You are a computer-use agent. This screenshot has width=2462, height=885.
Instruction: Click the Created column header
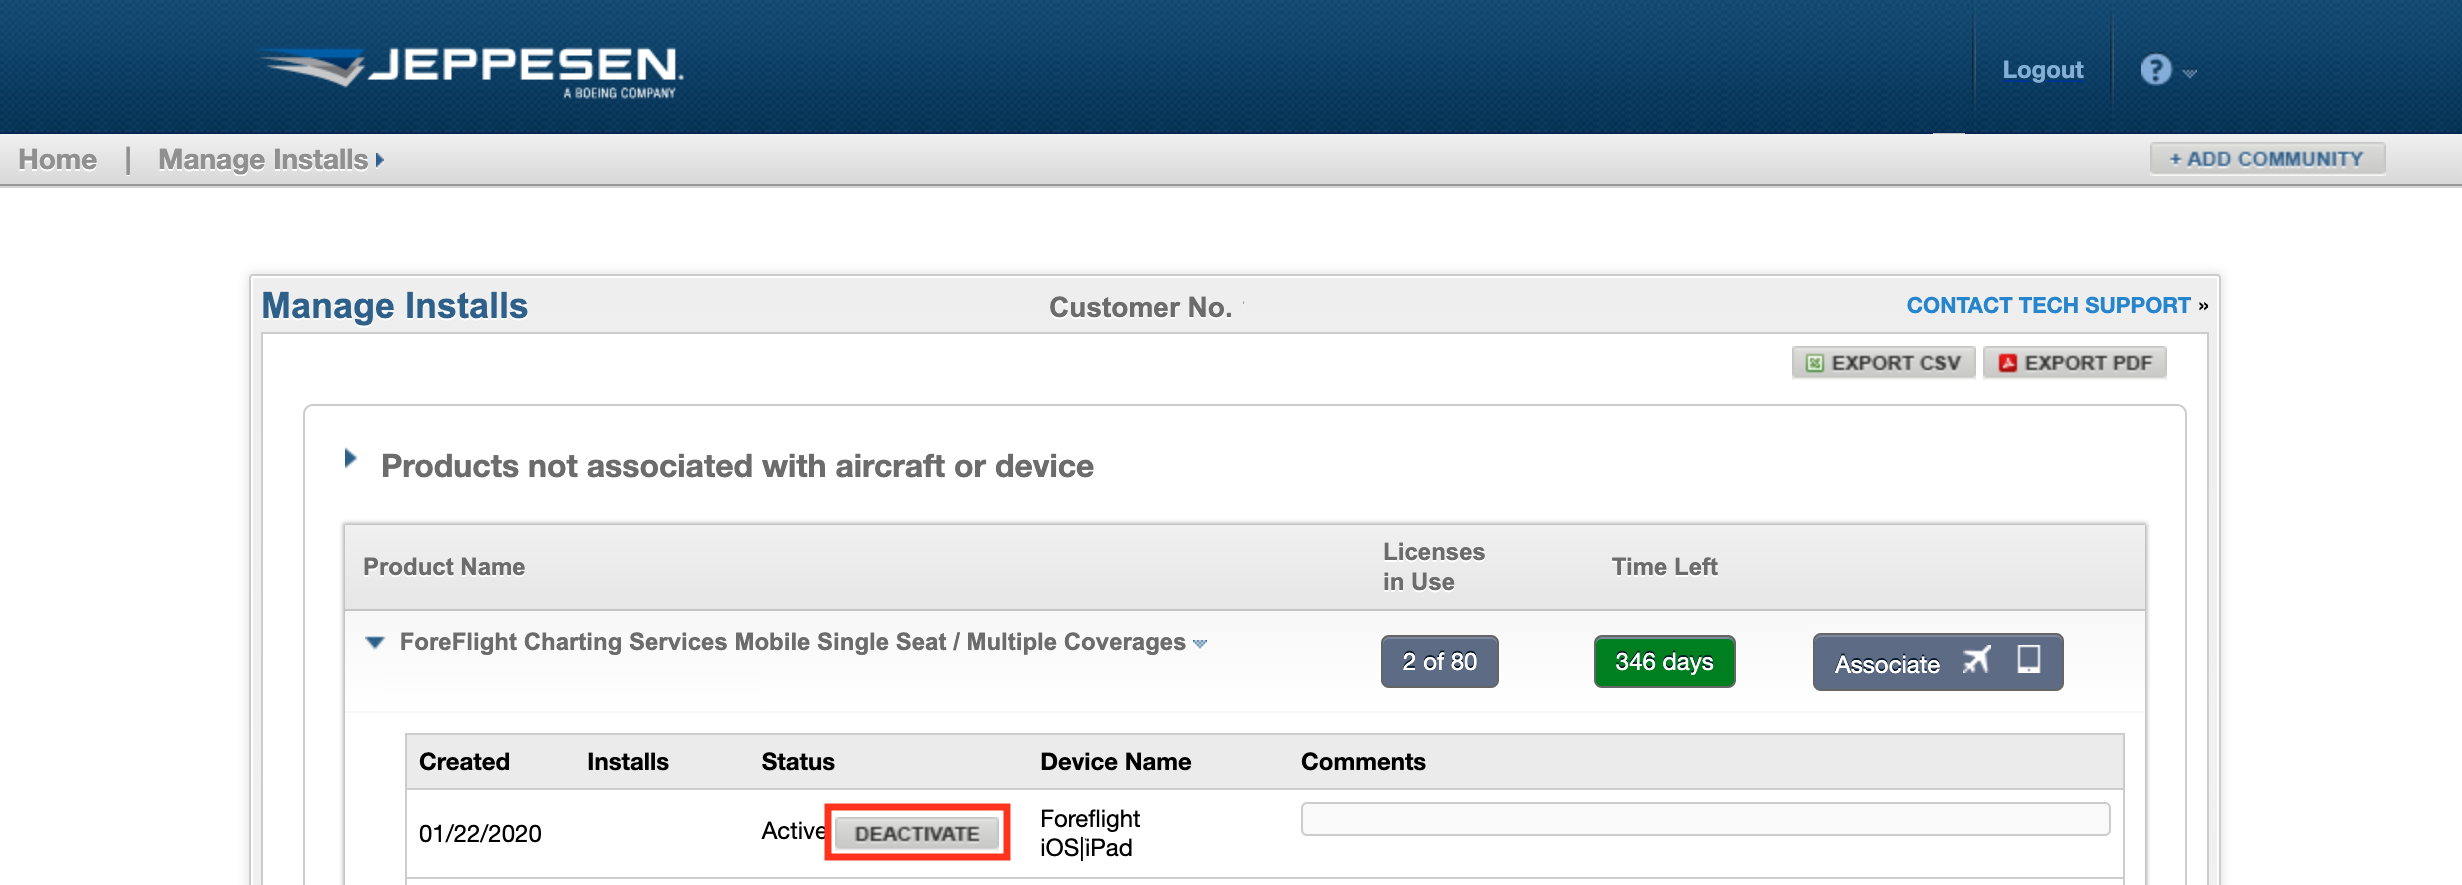464,762
